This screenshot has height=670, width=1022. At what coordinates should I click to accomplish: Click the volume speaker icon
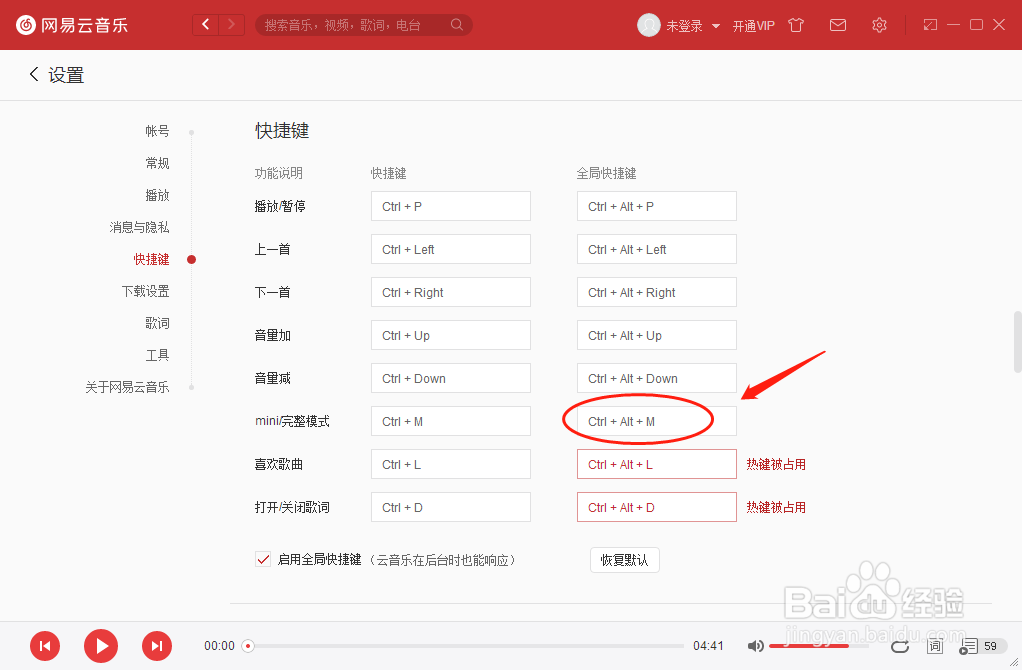click(x=756, y=646)
